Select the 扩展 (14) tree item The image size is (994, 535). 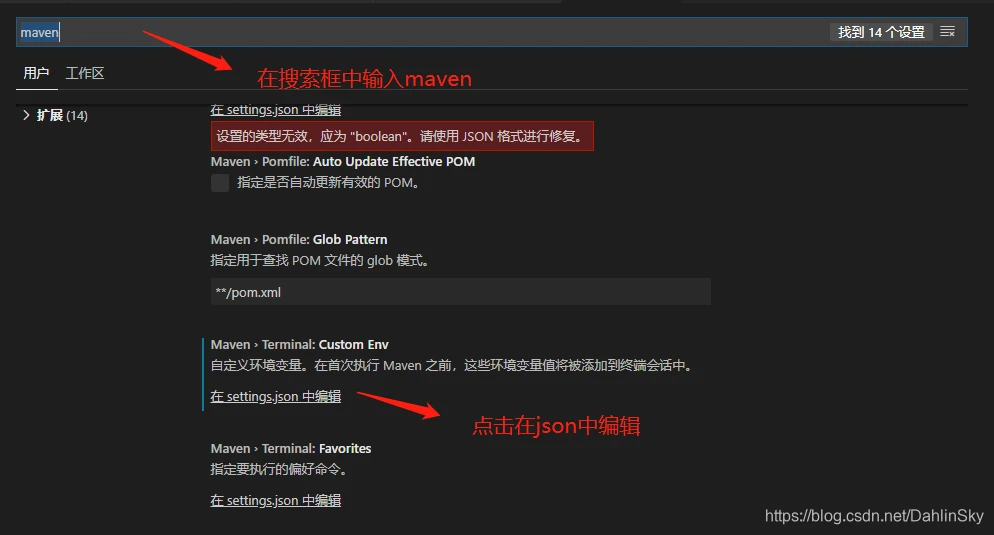click(x=61, y=115)
